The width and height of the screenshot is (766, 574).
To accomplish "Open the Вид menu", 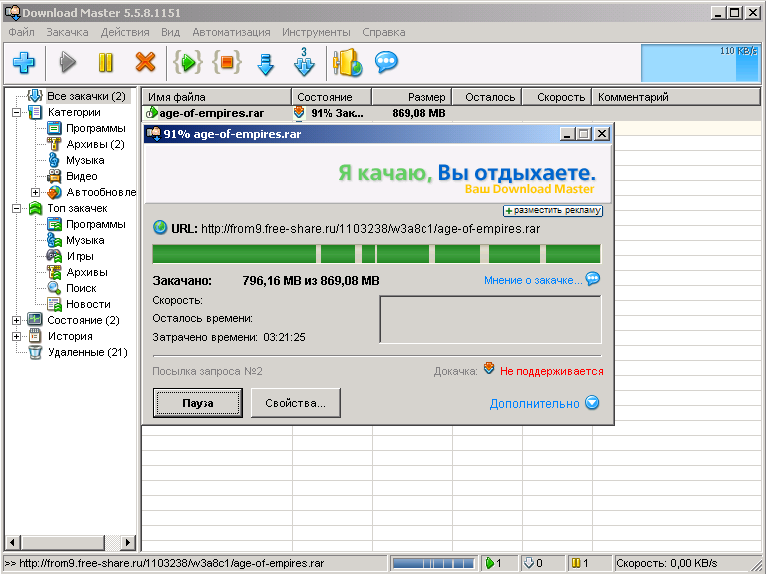I will [x=170, y=32].
